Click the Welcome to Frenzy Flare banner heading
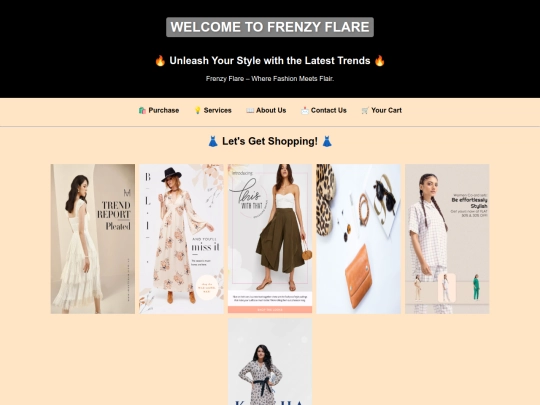540x405 pixels. tap(270, 27)
